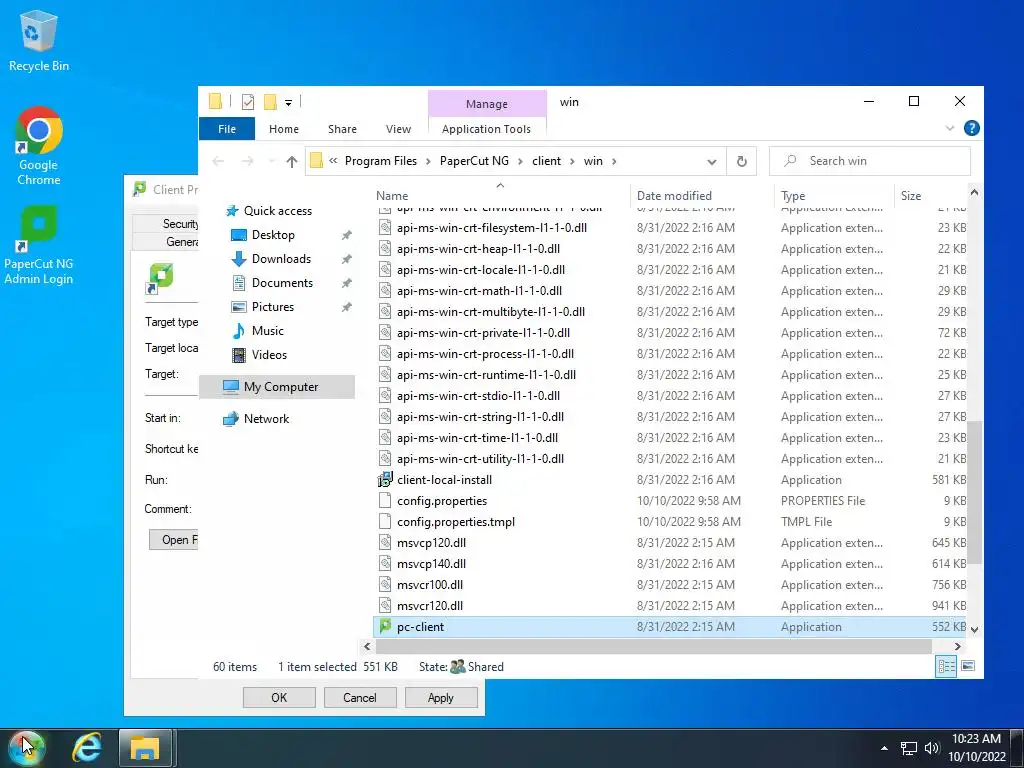Expand the arrow after PaperCut NG breadcrumb
1024x768 pixels.
(520, 161)
